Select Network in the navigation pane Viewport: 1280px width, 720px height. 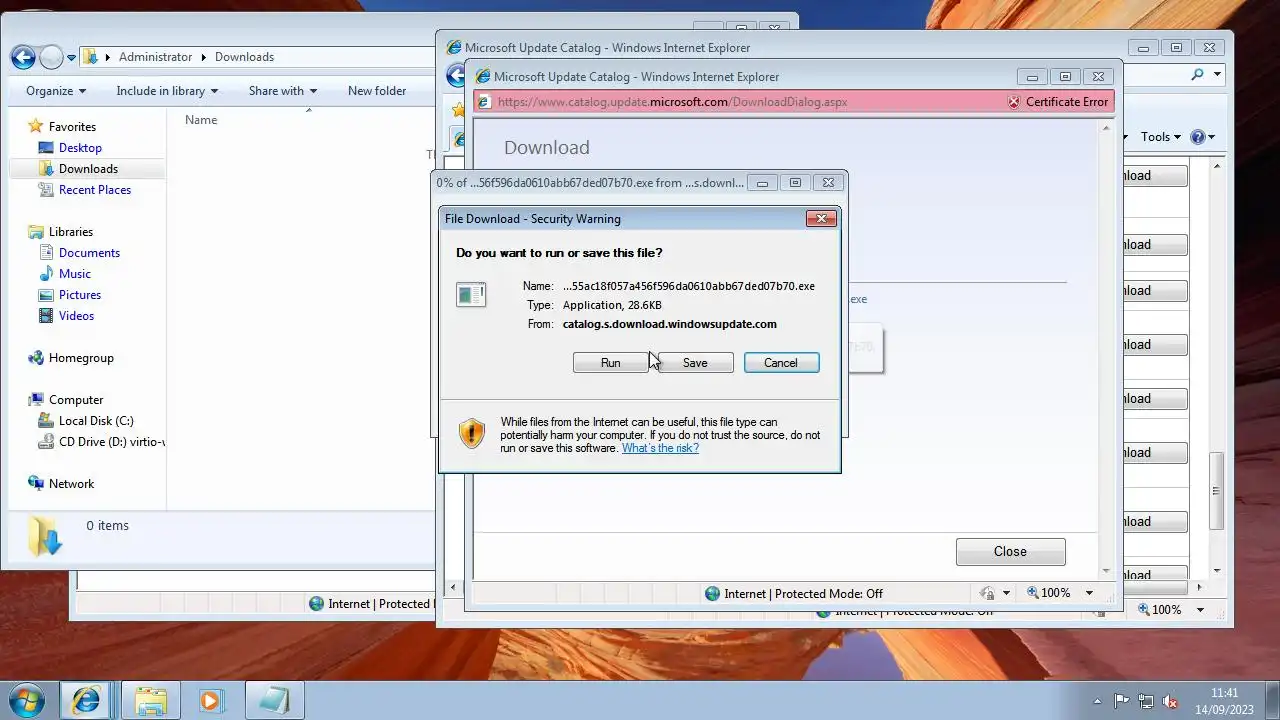point(71,484)
